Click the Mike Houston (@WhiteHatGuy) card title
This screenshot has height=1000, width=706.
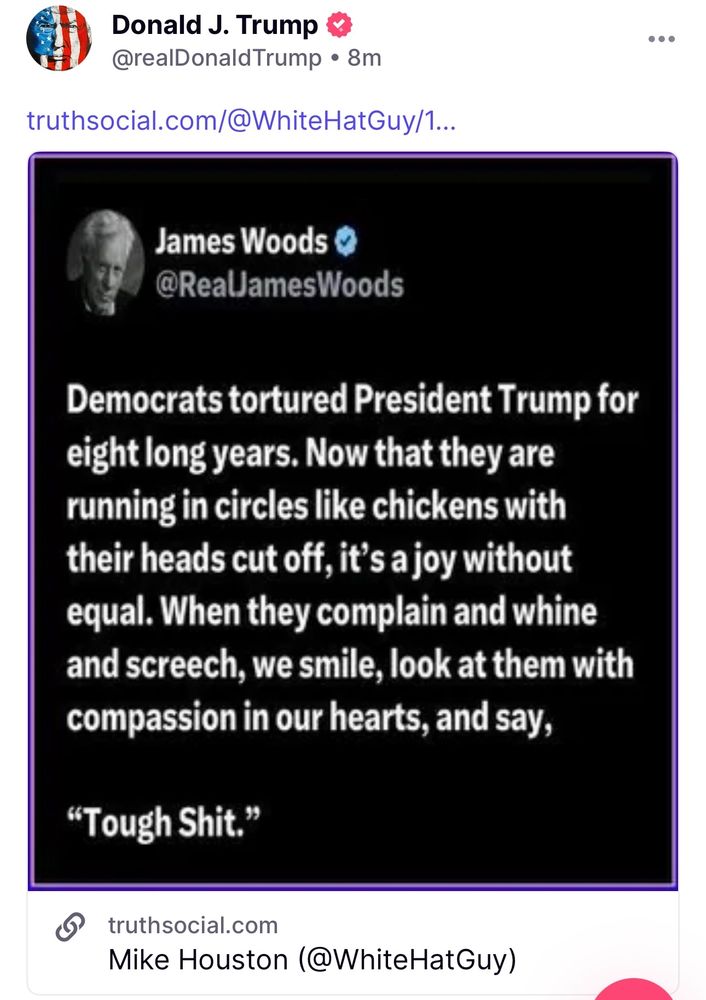[x=313, y=959]
